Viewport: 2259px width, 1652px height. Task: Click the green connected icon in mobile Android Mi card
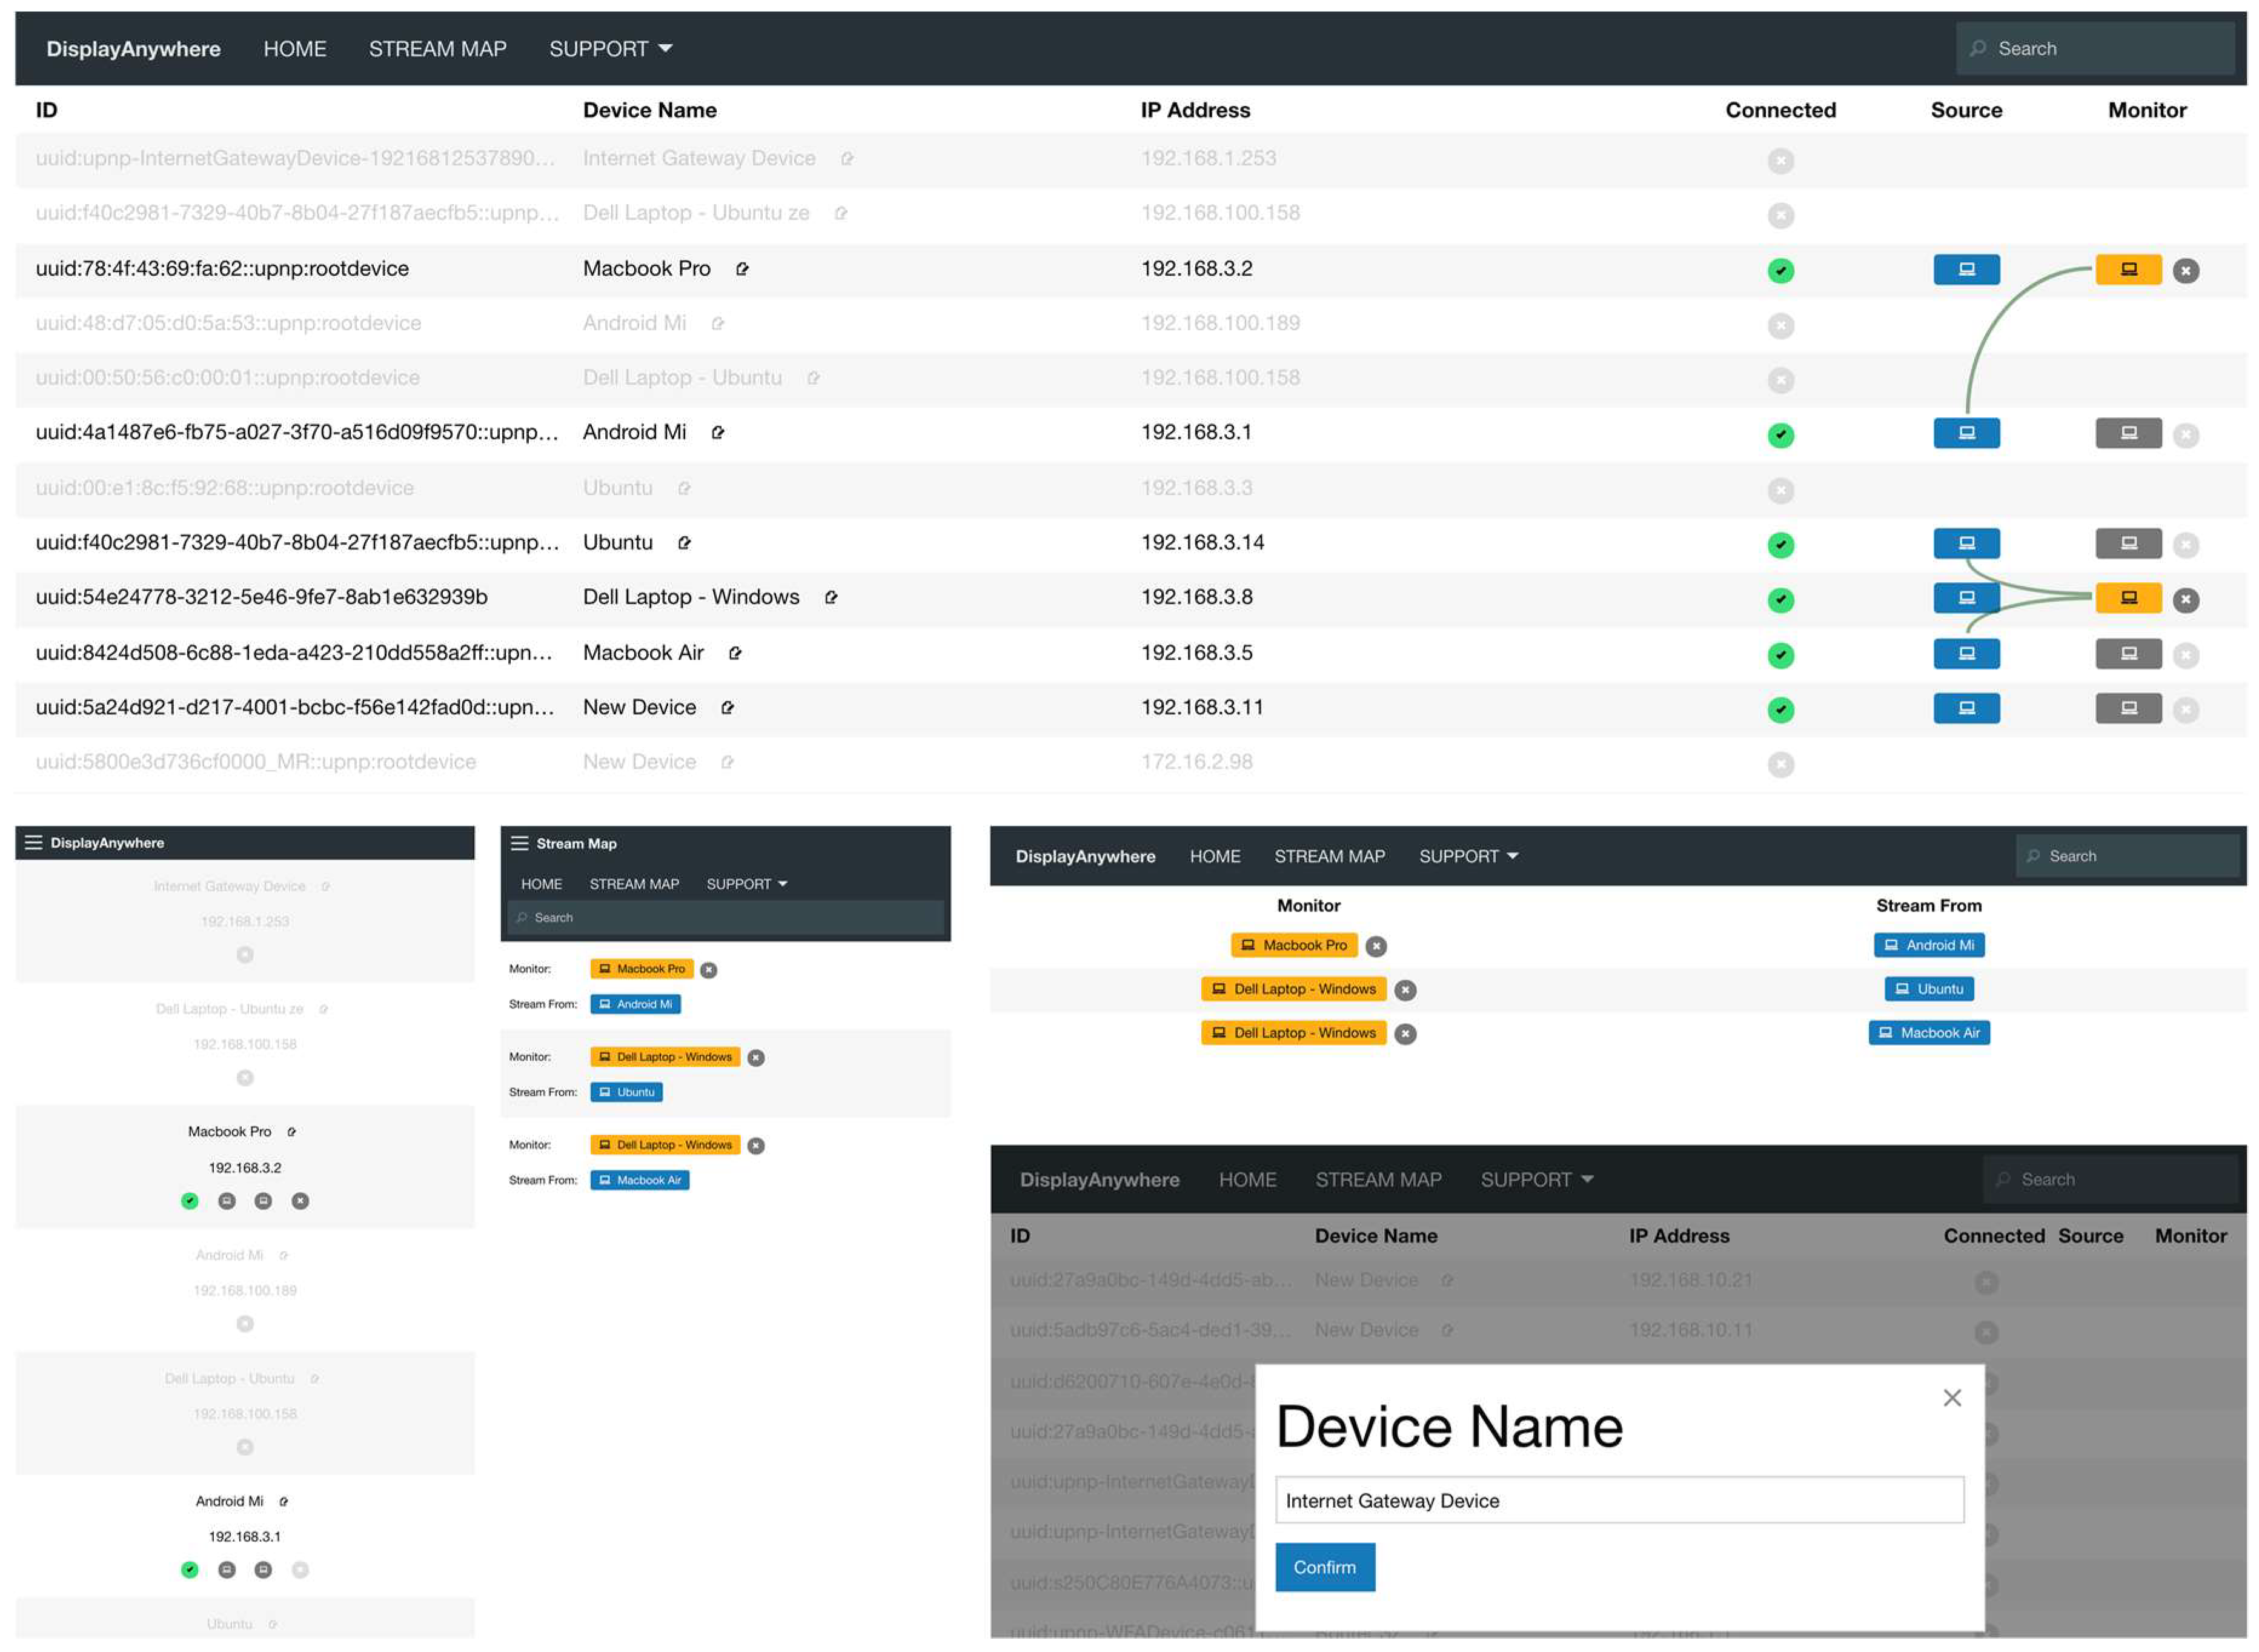click(189, 1570)
